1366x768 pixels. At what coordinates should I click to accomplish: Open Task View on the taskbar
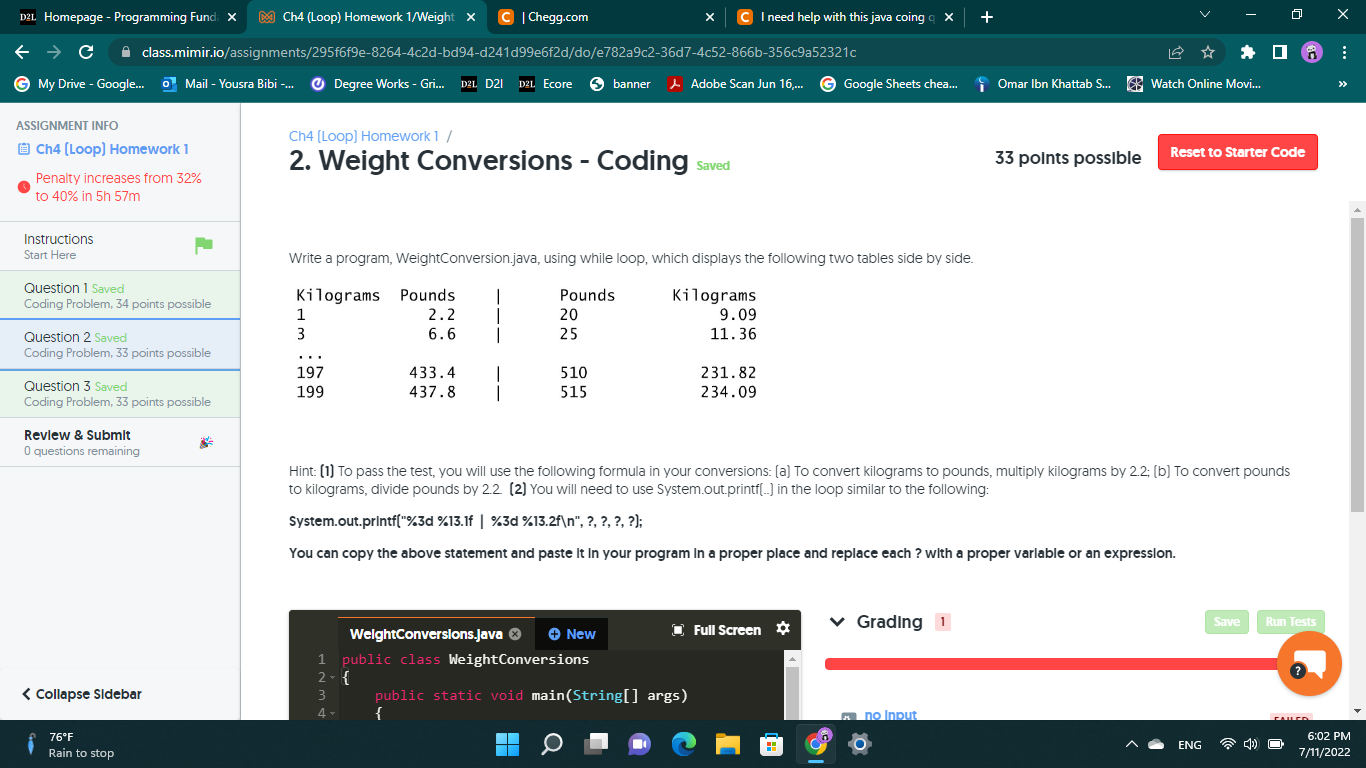click(x=597, y=744)
